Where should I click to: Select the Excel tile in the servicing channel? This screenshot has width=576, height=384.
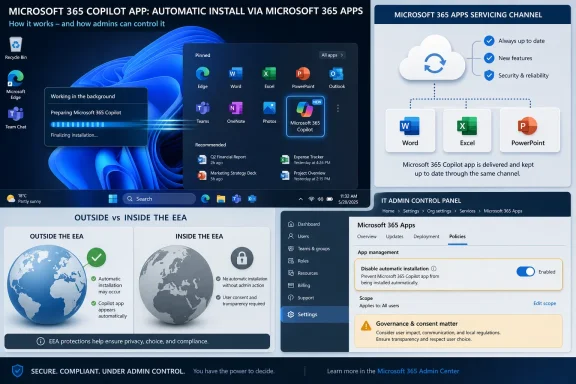tap(467, 130)
